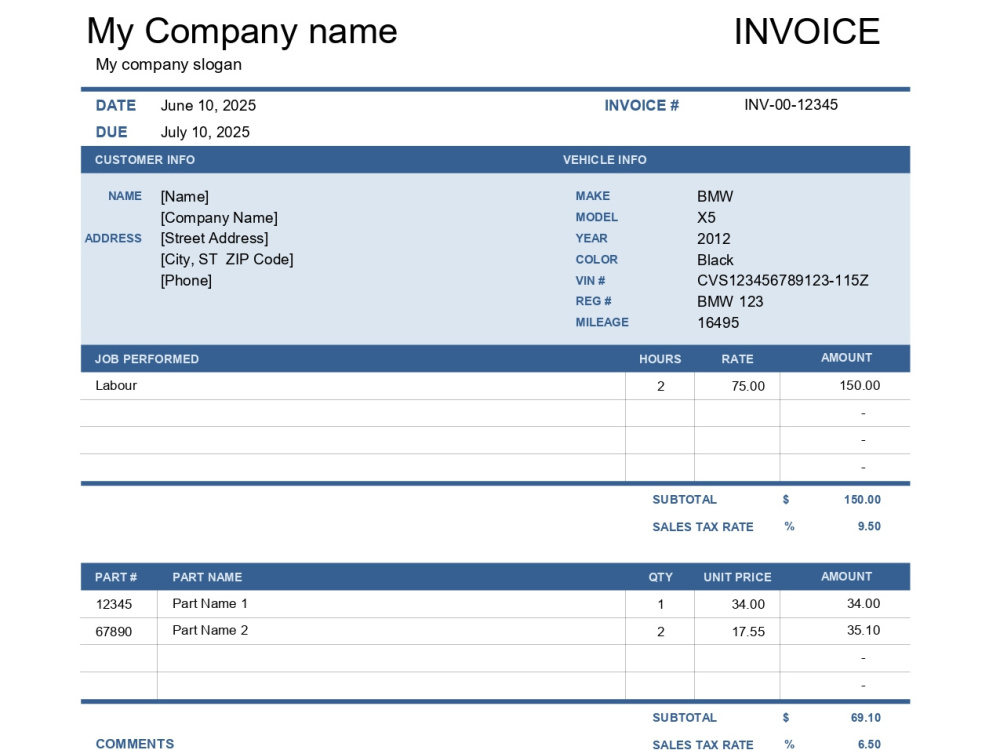Click the COMMENTS label
1000x750 pixels.
[135, 744]
